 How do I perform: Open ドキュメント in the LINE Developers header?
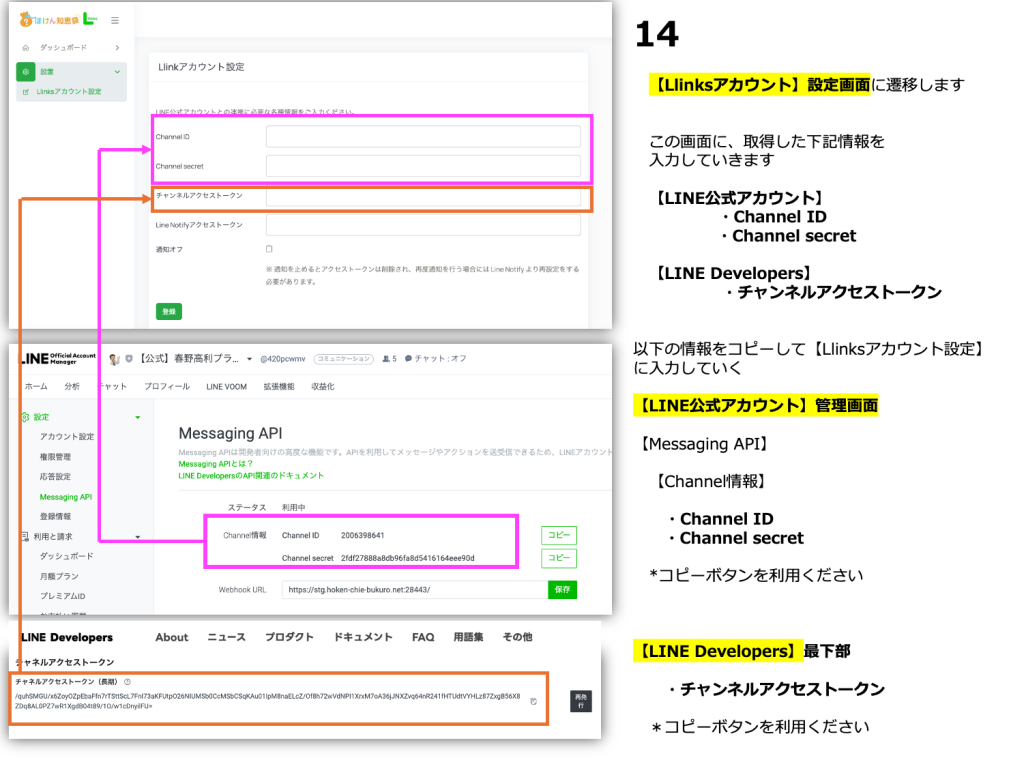point(363,637)
